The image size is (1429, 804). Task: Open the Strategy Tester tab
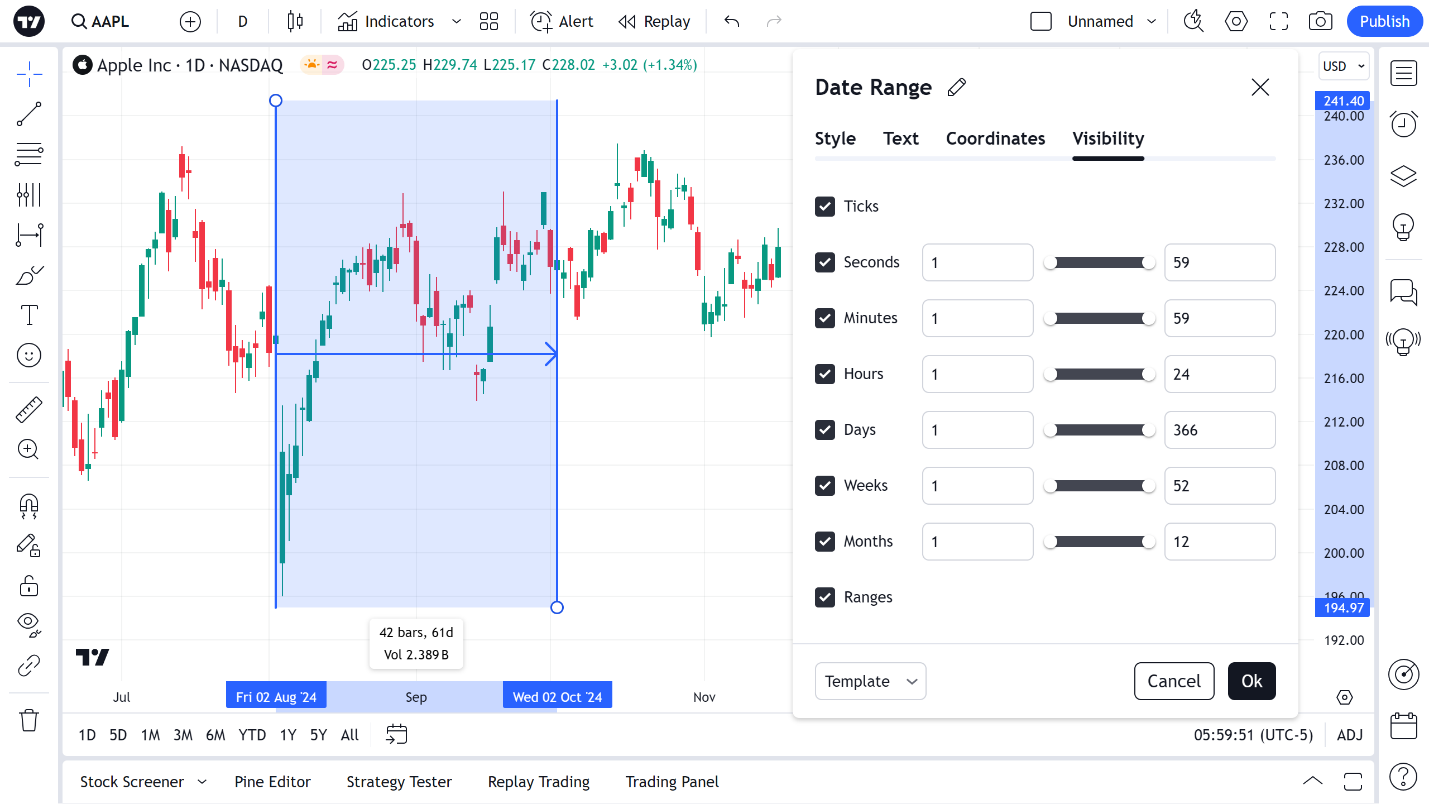(399, 782)
